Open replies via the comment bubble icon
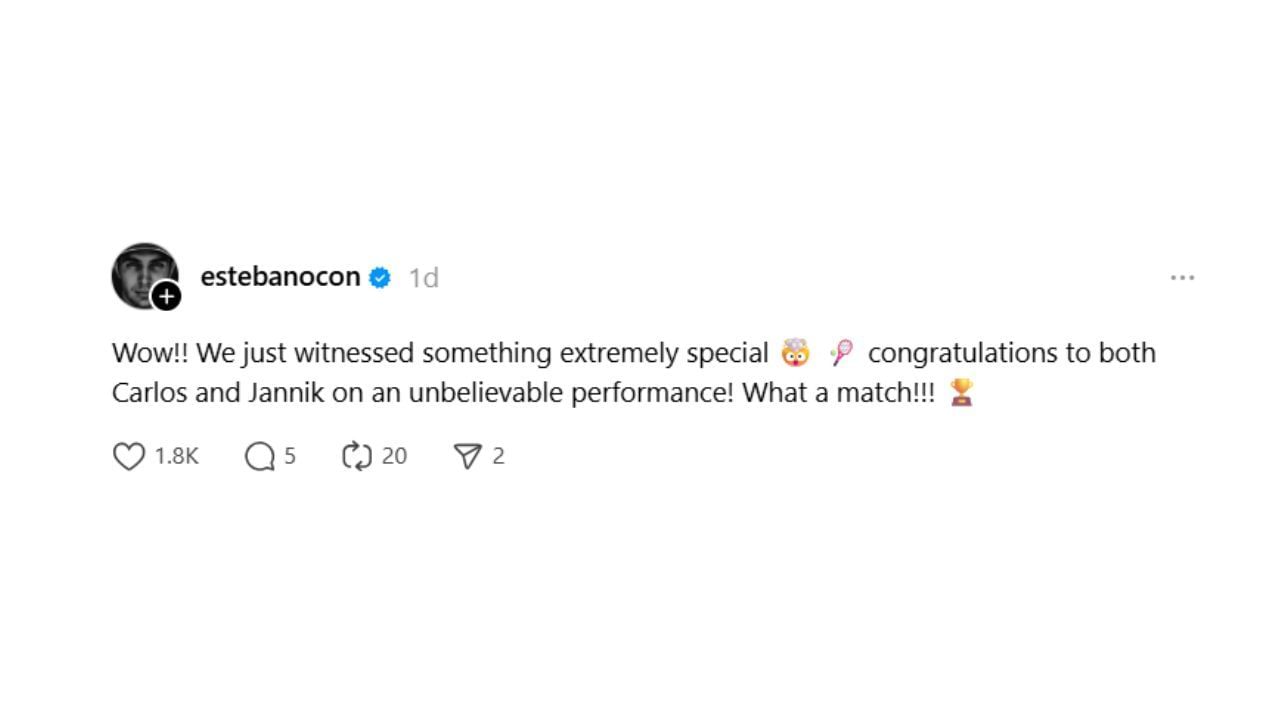The height and width of the screenshot is (720, 1280). (259, 457)
